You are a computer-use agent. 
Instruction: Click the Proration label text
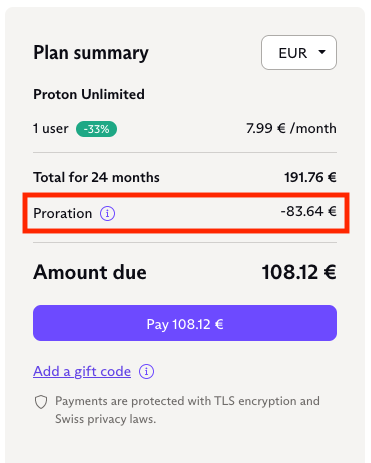(x=63, y=213)
